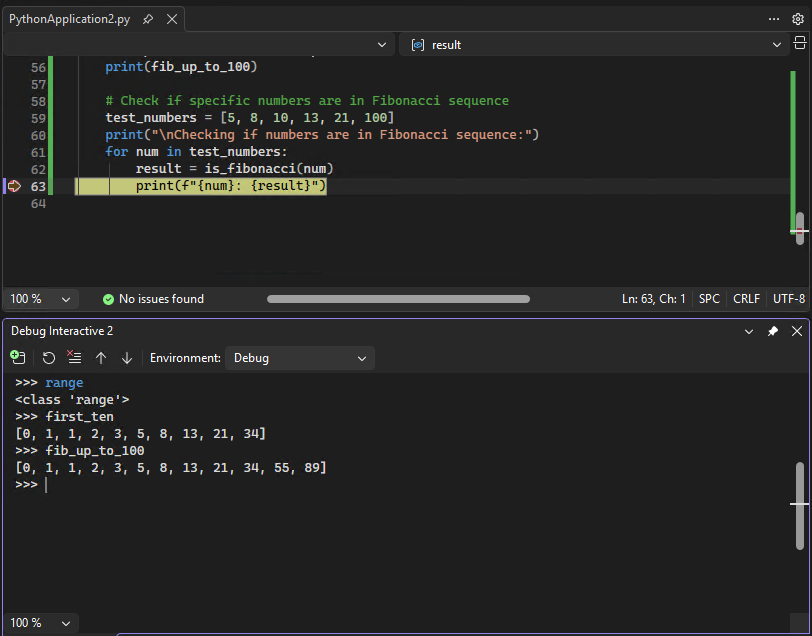Click the green No issues checkmark icon

click(108, 299)
